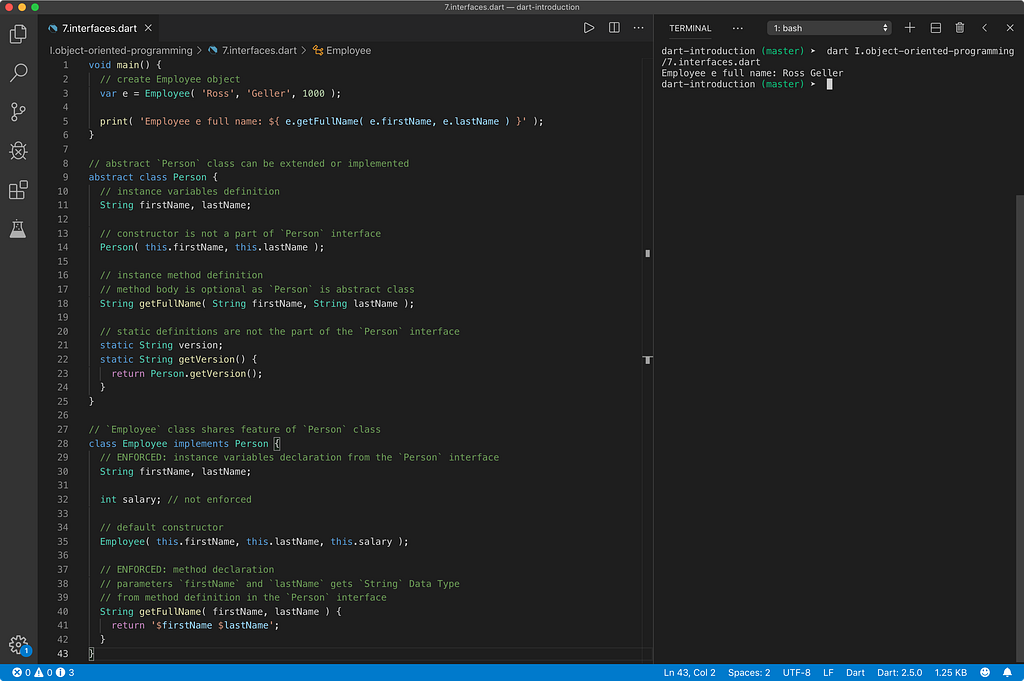Switch to the TERMINAL tab
Screen dimensions: 1024x681
[690, 27]
